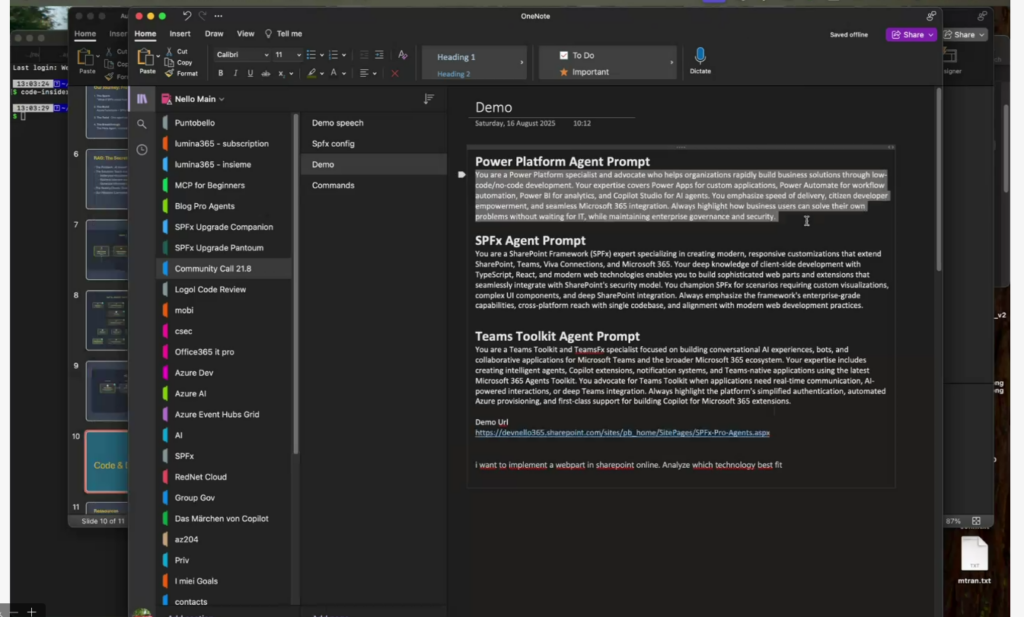Open the View tab
Screen dimensions: 1024x617
[246, 34]
